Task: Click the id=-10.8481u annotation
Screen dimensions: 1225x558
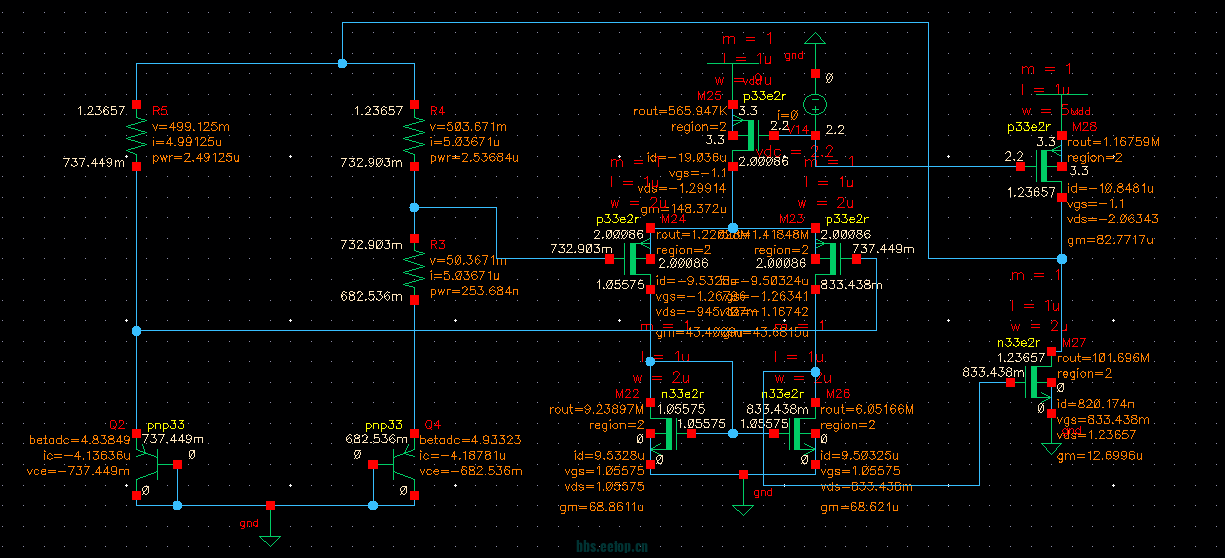Action: point(1110,188)
